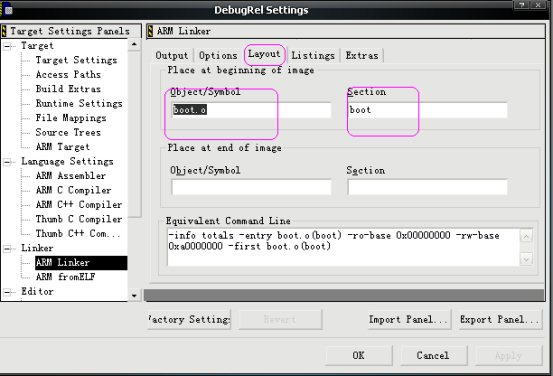Viewport: 553px width, 376px height.
Task: Click Equivalent Command Line text box
Action: click(343, 247)
